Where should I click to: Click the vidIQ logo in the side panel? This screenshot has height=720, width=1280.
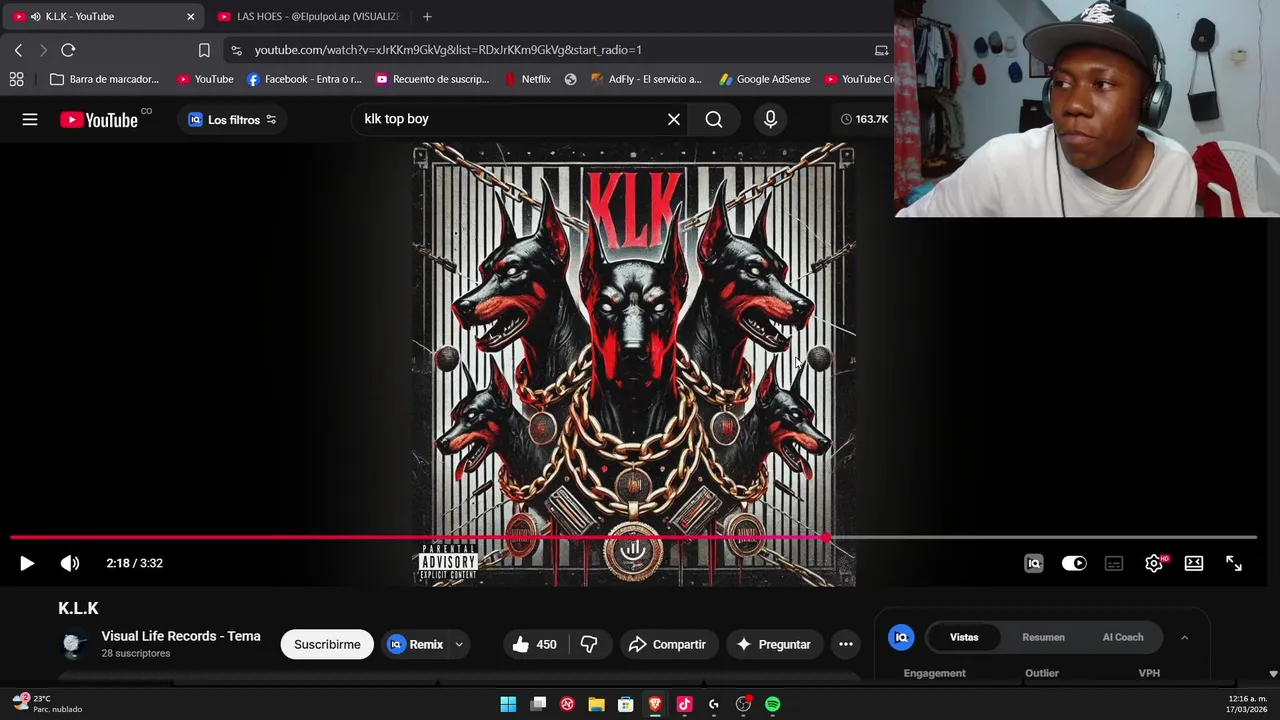(x=901, y=637)
